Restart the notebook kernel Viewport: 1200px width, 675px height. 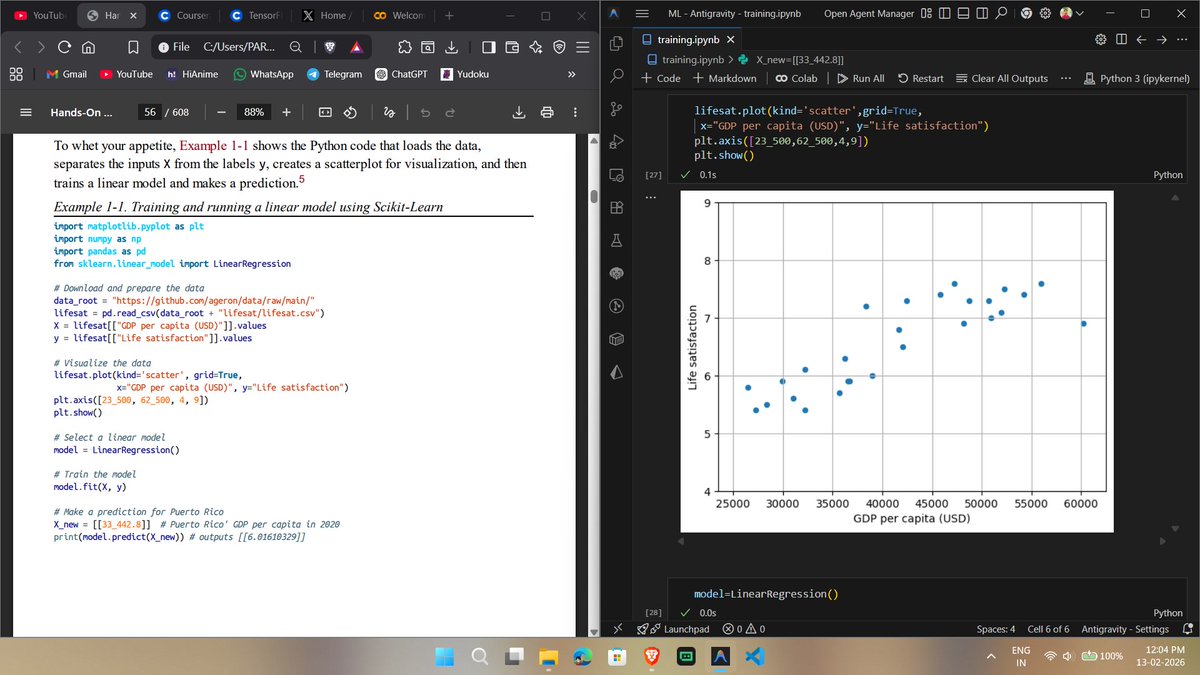(x=922, y=78)
